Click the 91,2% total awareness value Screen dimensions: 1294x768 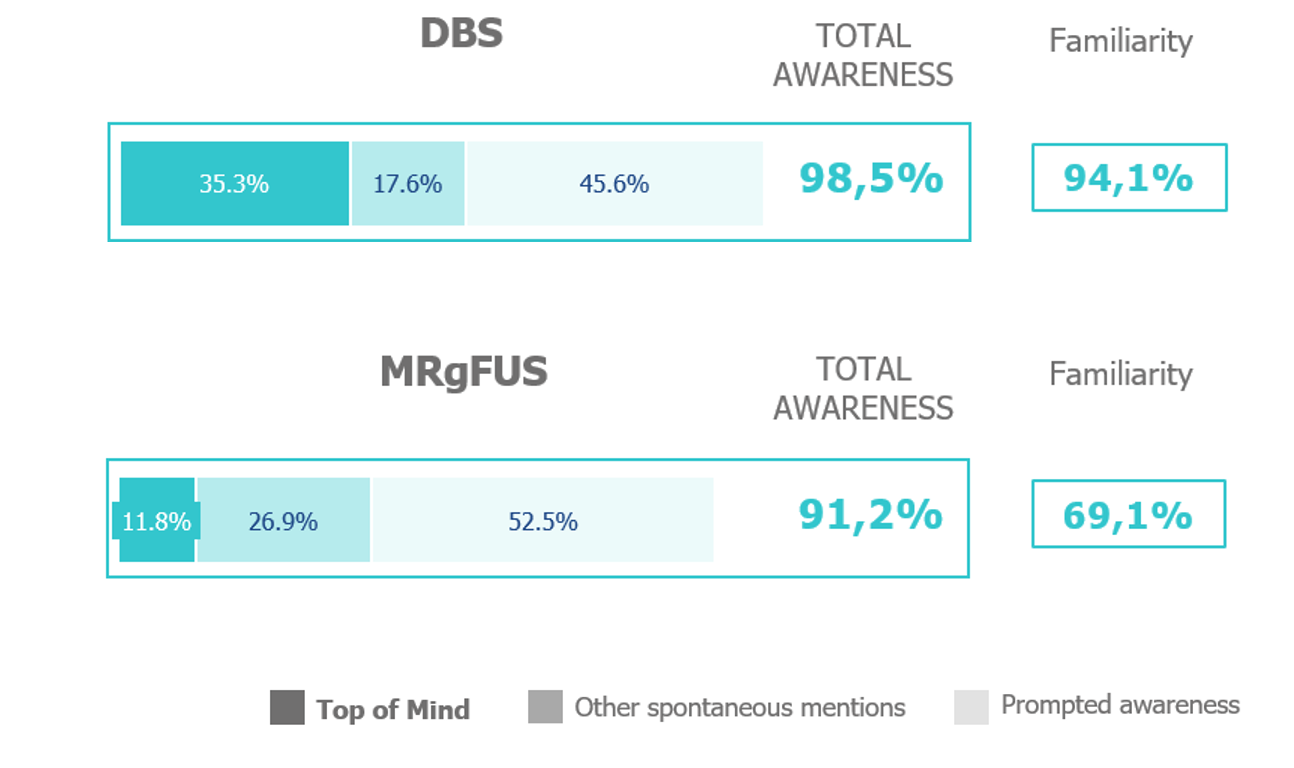(870, 514)
